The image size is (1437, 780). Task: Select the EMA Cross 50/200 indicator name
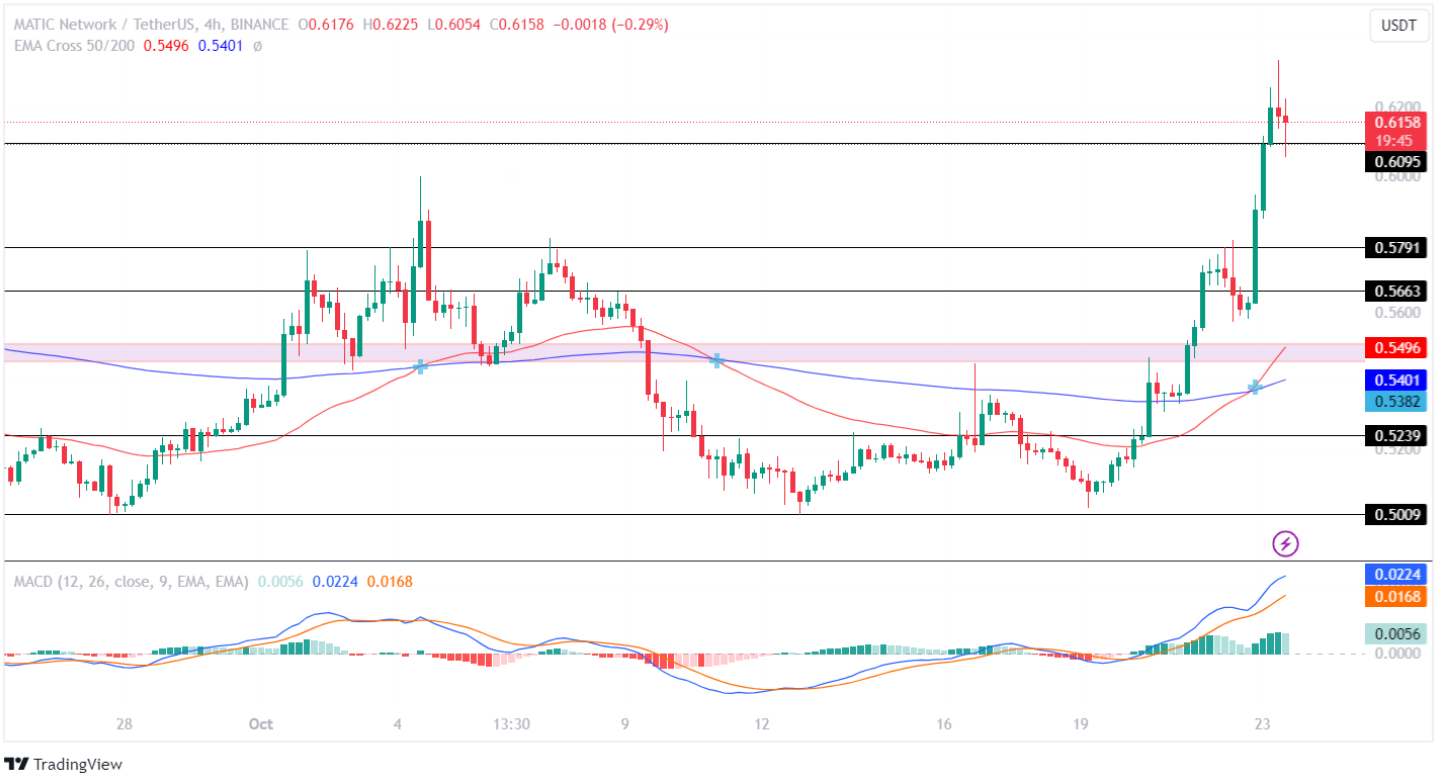(76, 46)
